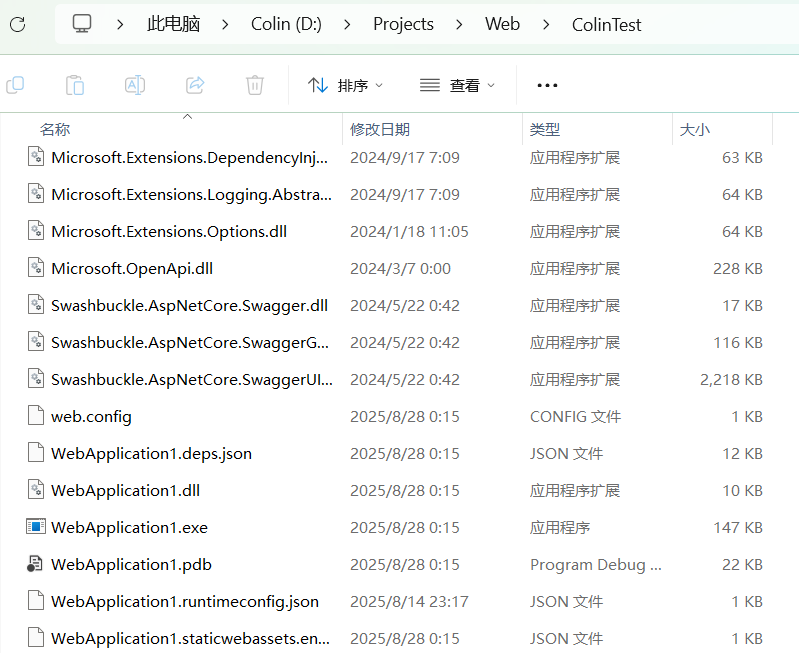The image size is (799, 662).
Task: Click the WebApplication1.deps.json file icon
Action: pyautogui.click(x=36, y=453)
